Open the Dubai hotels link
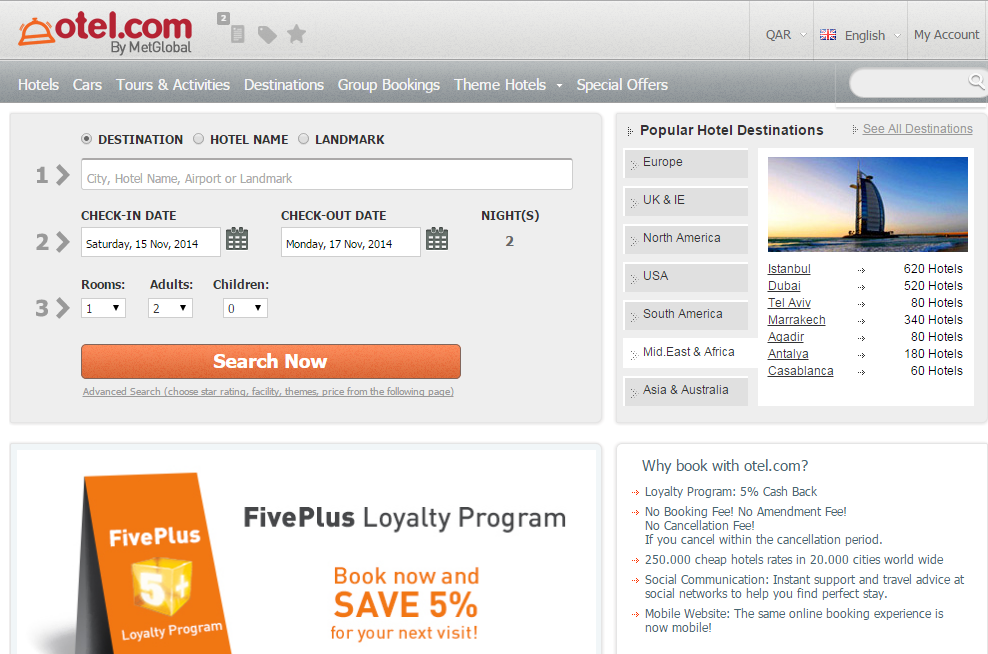The image size is (988, 654). coord(784,286)
